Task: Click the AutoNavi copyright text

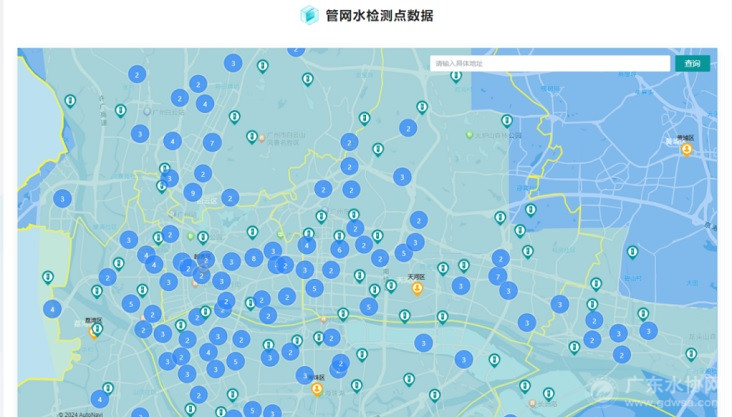Action: [x=82, y=413]
